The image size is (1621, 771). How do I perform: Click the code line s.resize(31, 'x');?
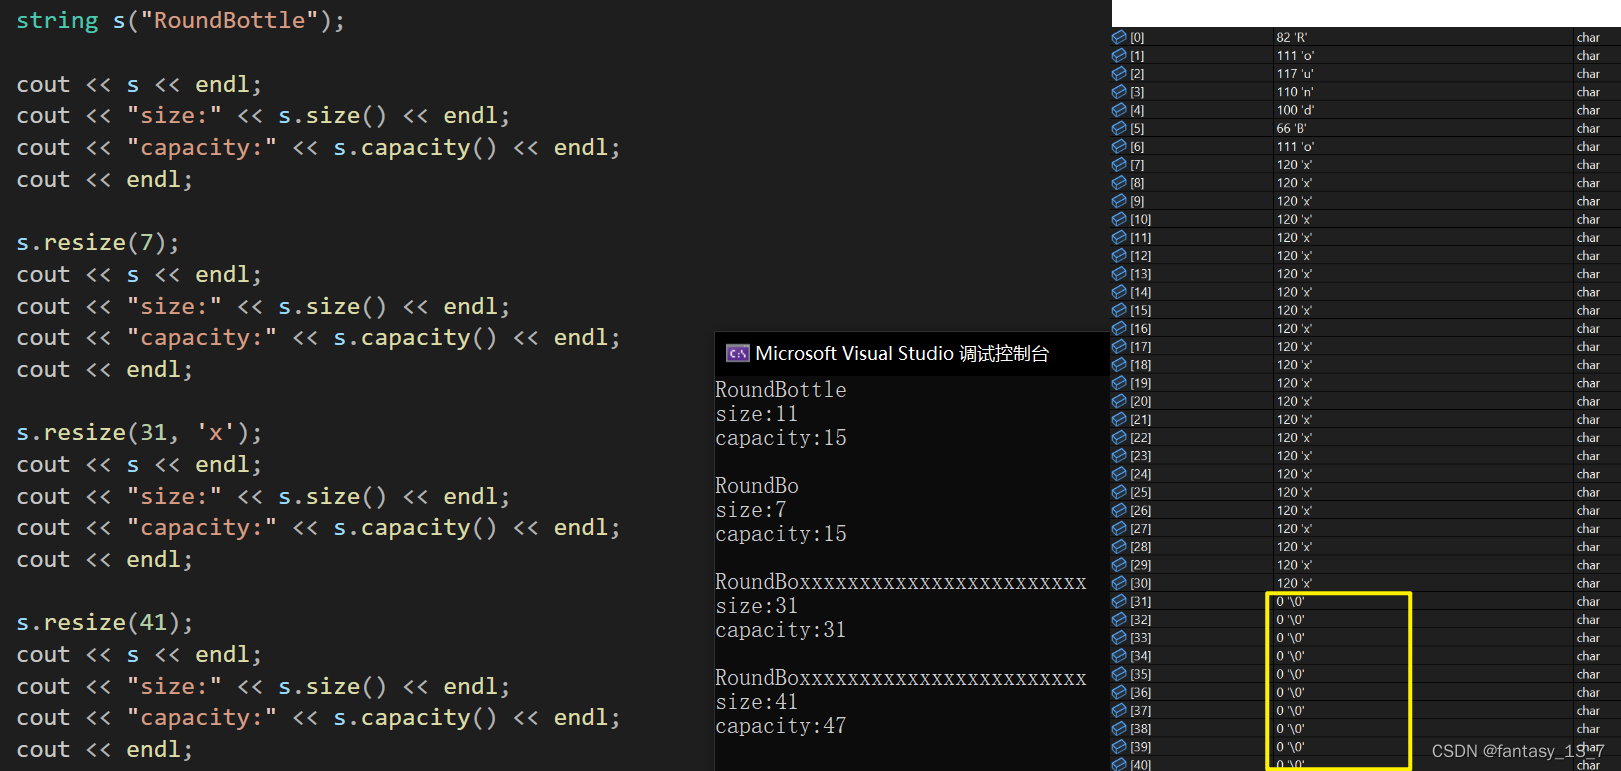pos(139,433)
